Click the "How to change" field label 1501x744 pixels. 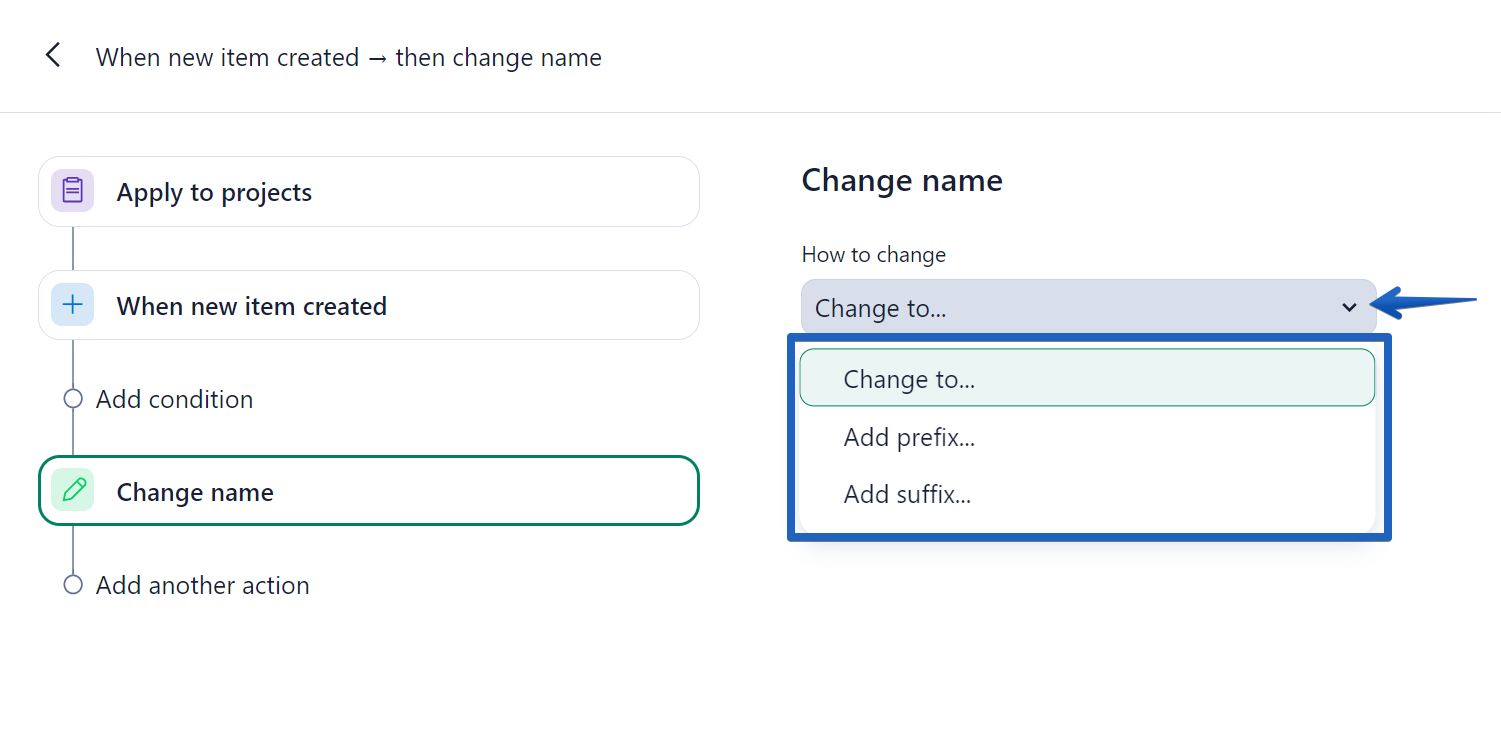tap(873, 255)
